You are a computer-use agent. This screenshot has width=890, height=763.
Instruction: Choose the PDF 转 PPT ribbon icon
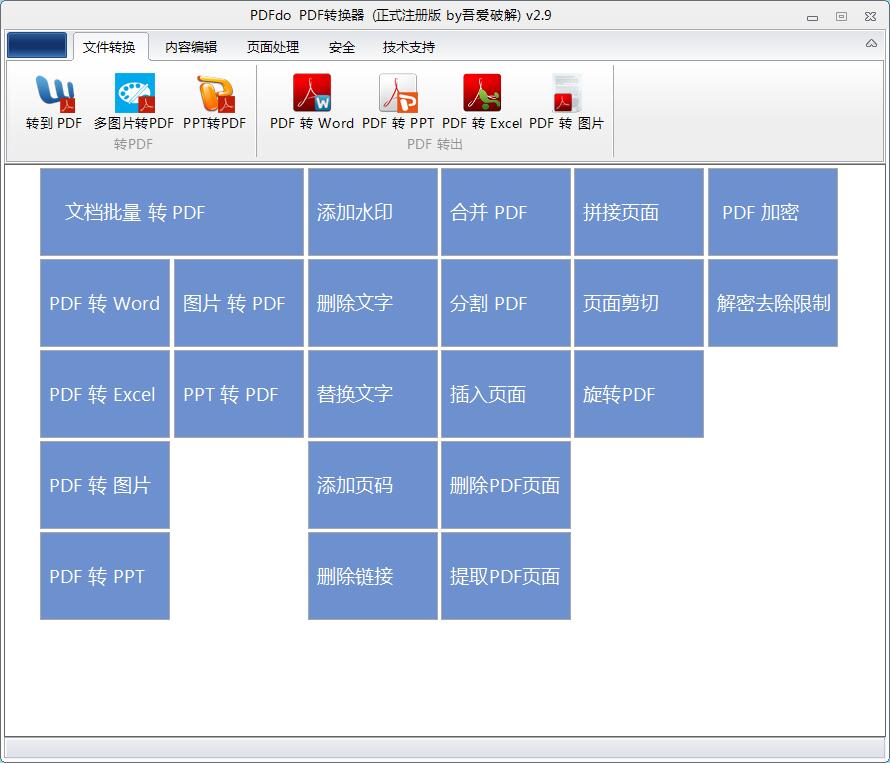tap(398, 102)
